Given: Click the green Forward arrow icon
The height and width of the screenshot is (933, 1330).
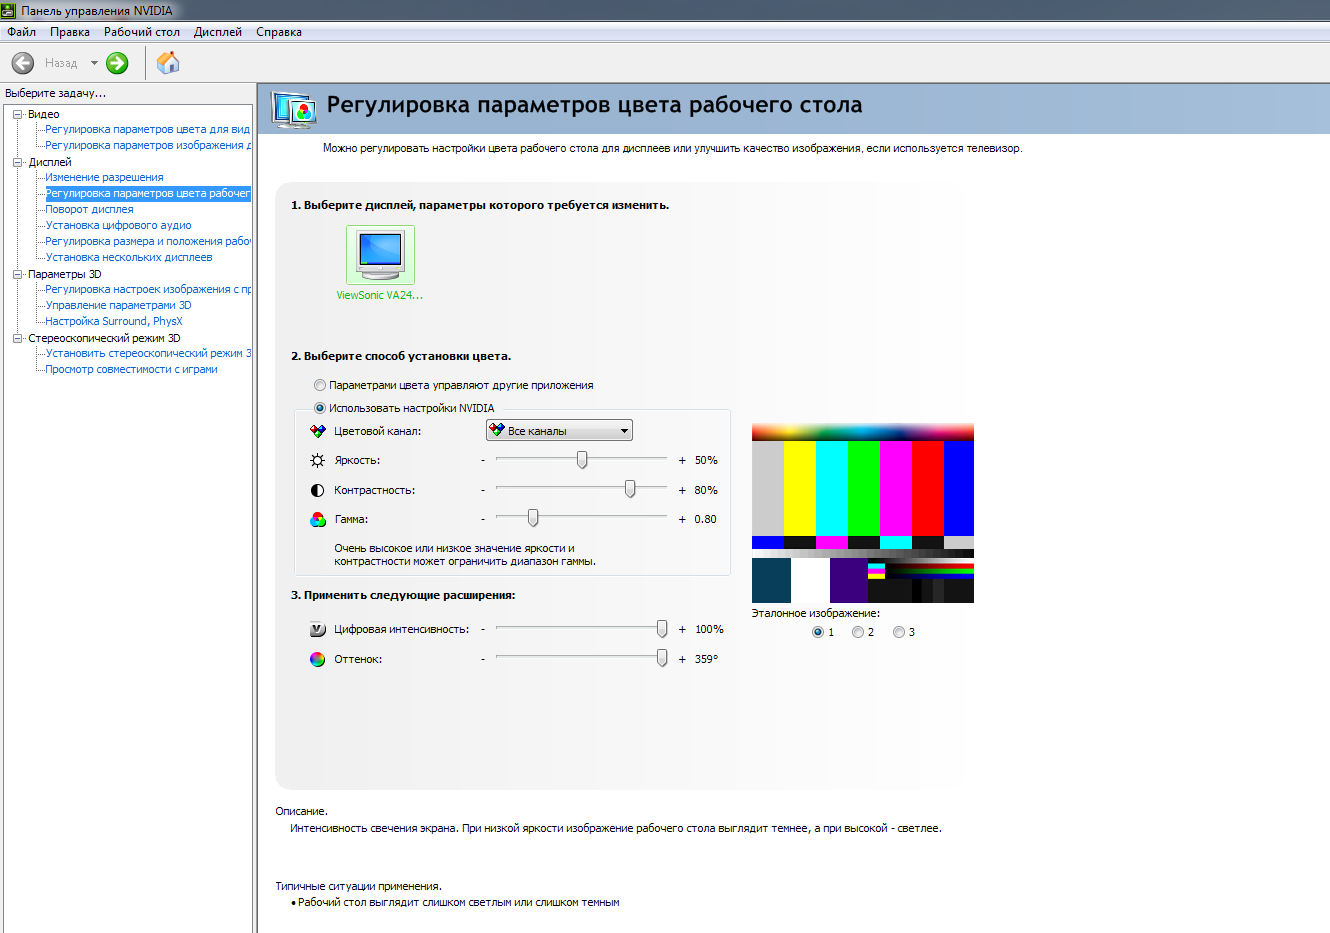Looking at the screenshot, I should [x=117, y=63].
